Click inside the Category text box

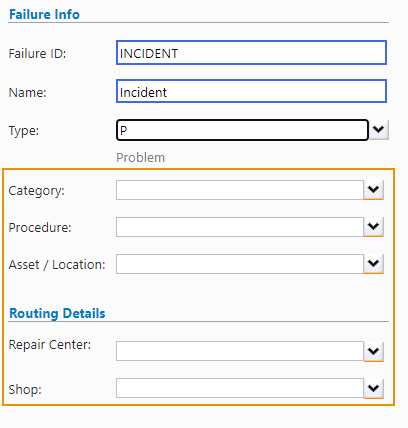(x=240, y=190)
